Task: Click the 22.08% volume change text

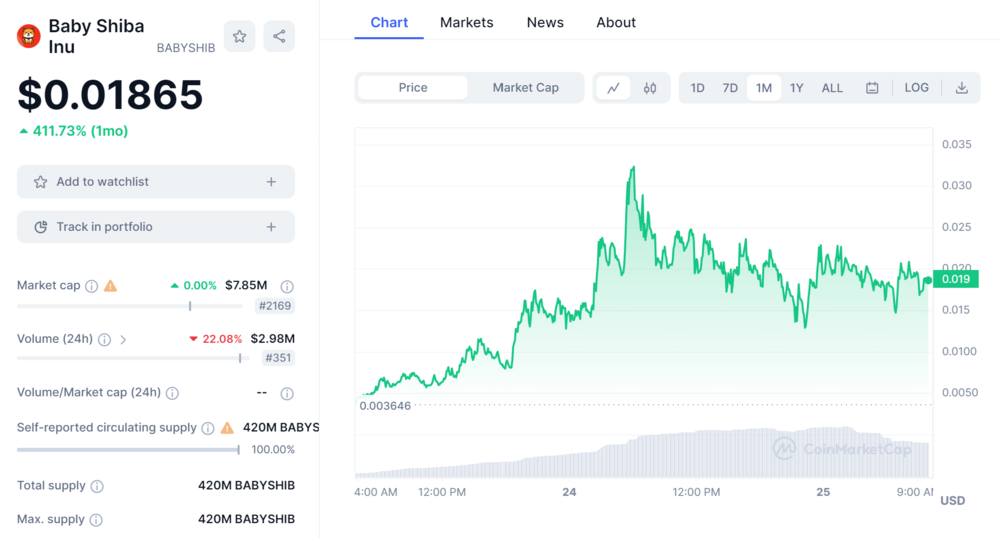Action: tap(222, 339)
